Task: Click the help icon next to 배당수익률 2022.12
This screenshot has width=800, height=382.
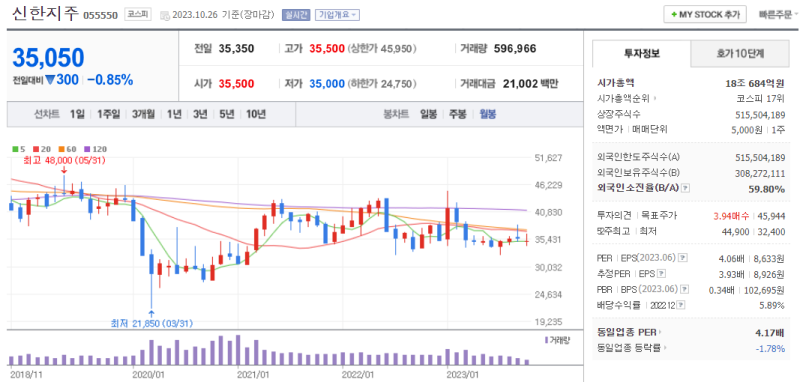Action: [682, 305]
